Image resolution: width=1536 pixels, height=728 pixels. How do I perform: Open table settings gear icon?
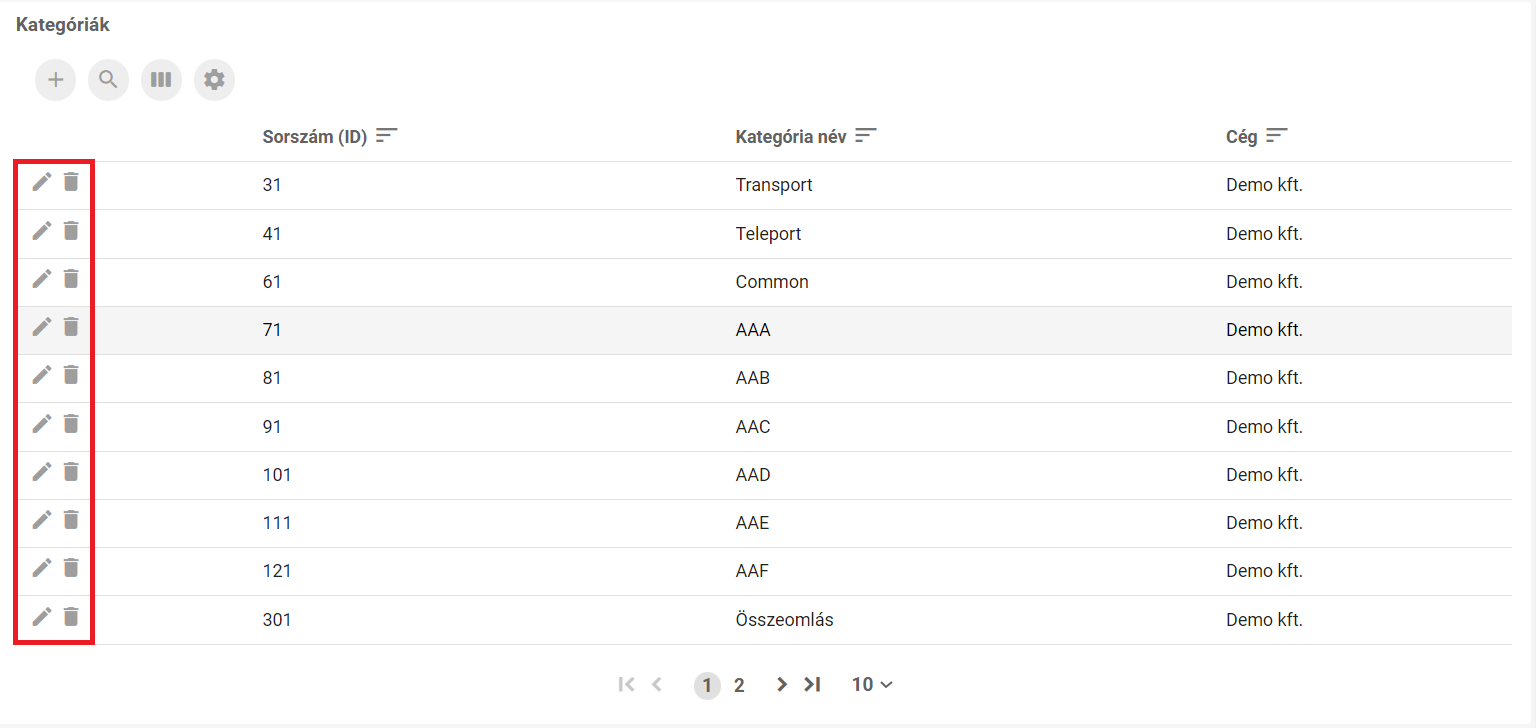(x=214, y=80)
